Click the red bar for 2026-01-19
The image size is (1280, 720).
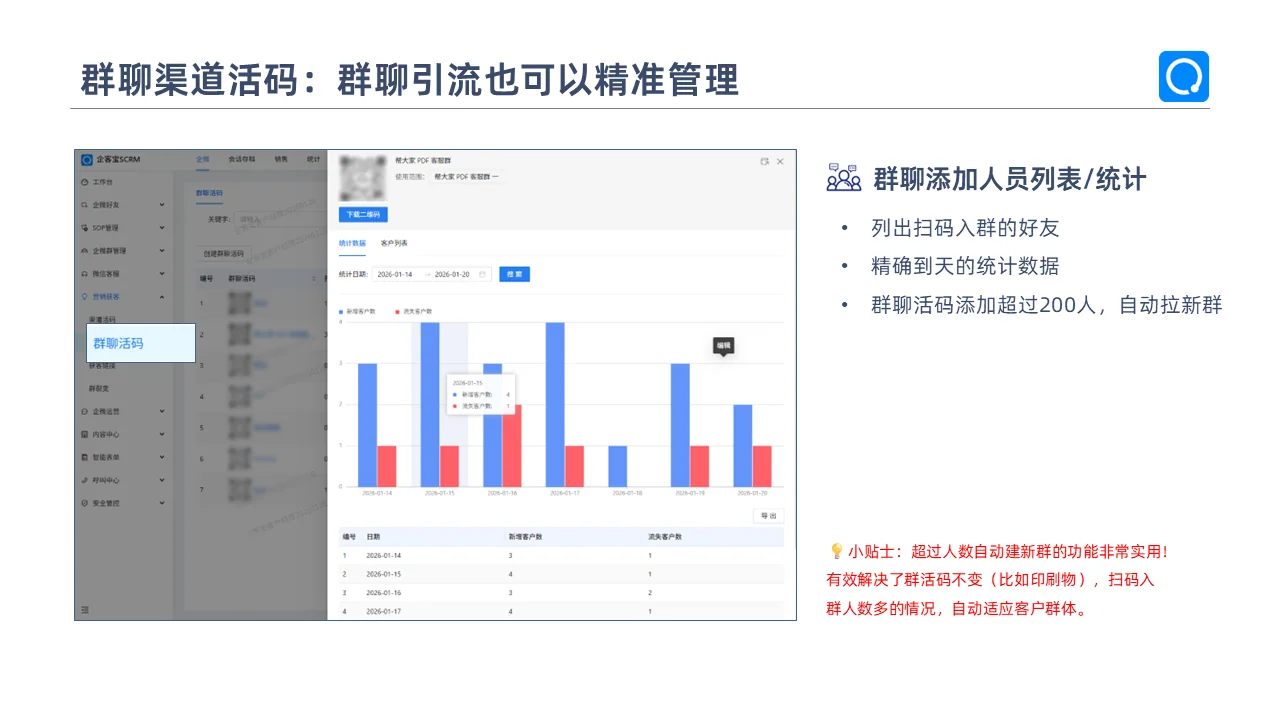pyautogui.click(x=699, y=466)
